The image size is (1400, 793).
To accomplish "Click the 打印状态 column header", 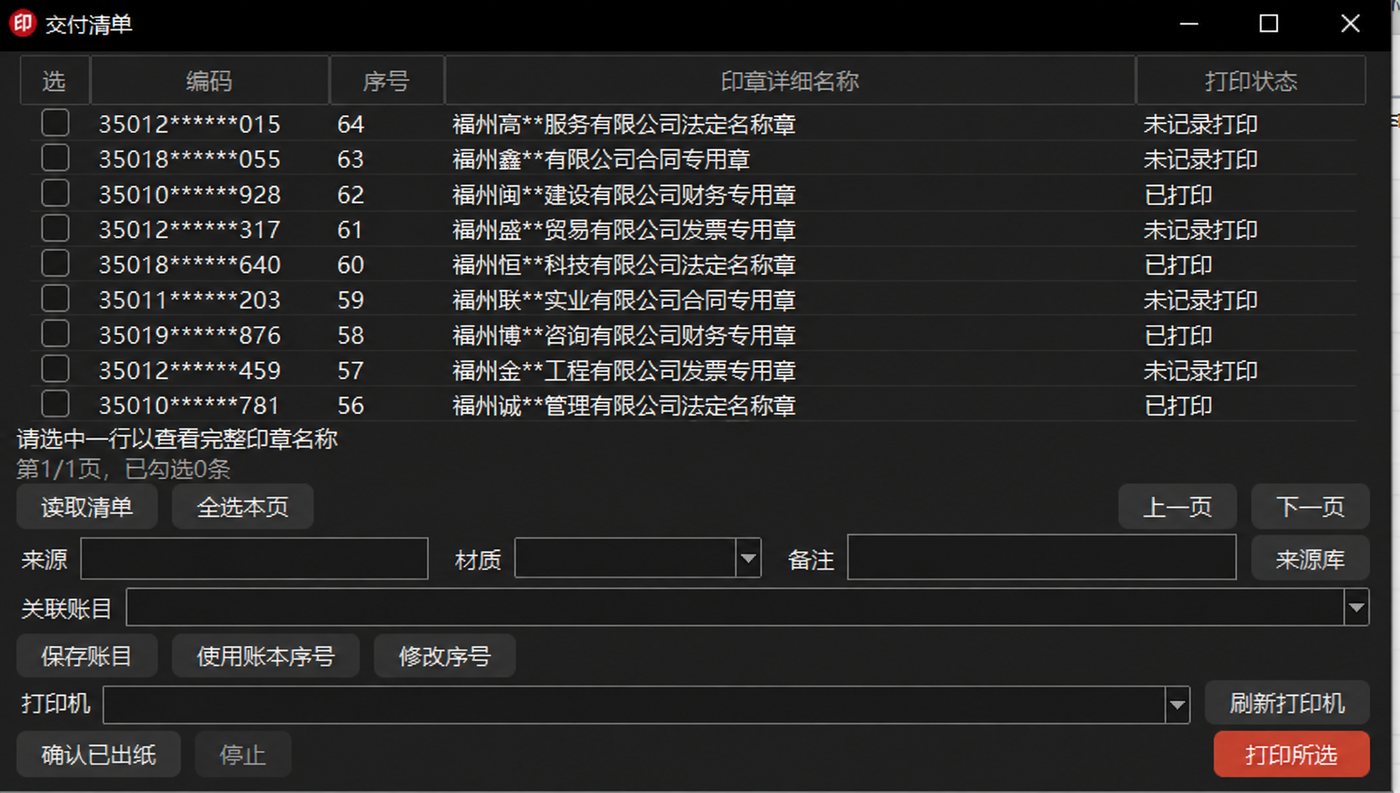I will pyautogui.click(x=1251, y=81).
